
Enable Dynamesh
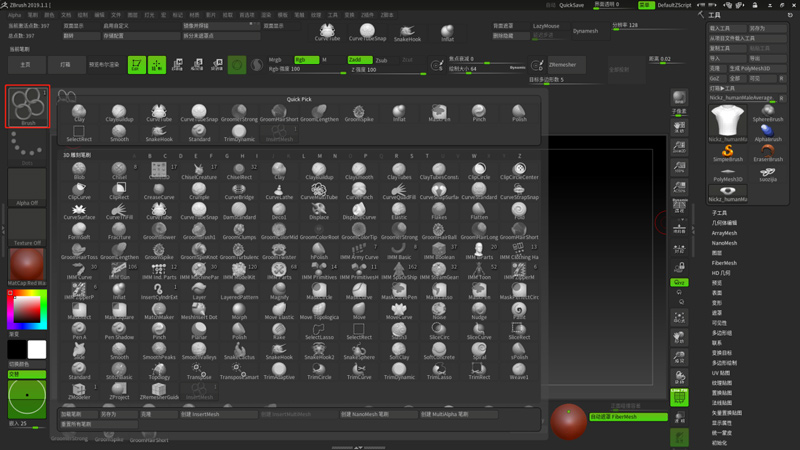586,31
